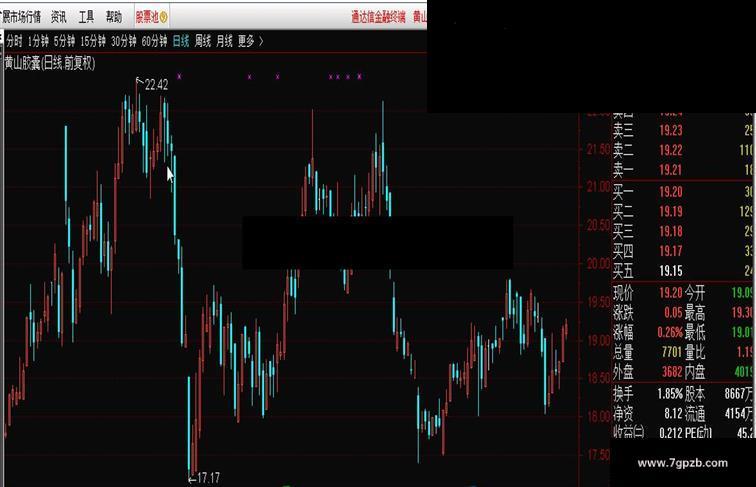
Task: Click the 现价 current price value 19.20
Action: pyautogui.click(x=671, y=293)
